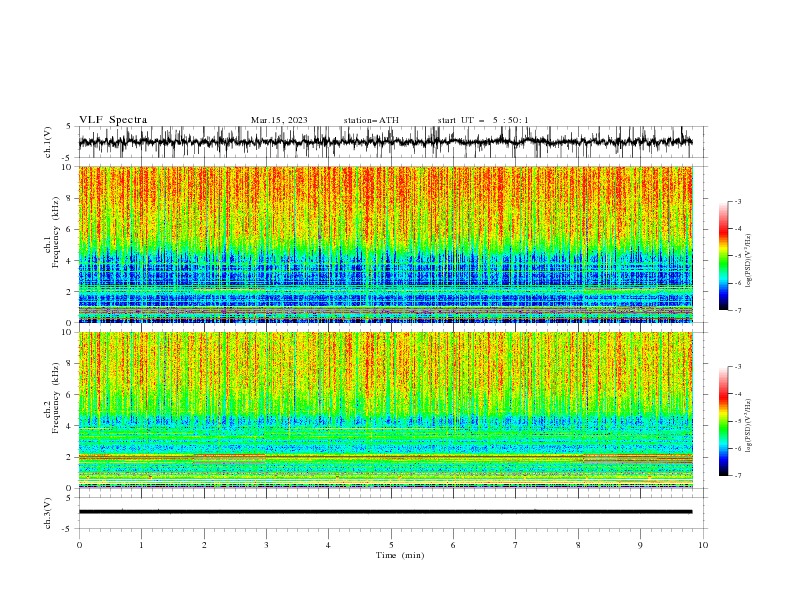Click the "ch.1(V)" axis label
792x612 pixels.
point(47,142)
